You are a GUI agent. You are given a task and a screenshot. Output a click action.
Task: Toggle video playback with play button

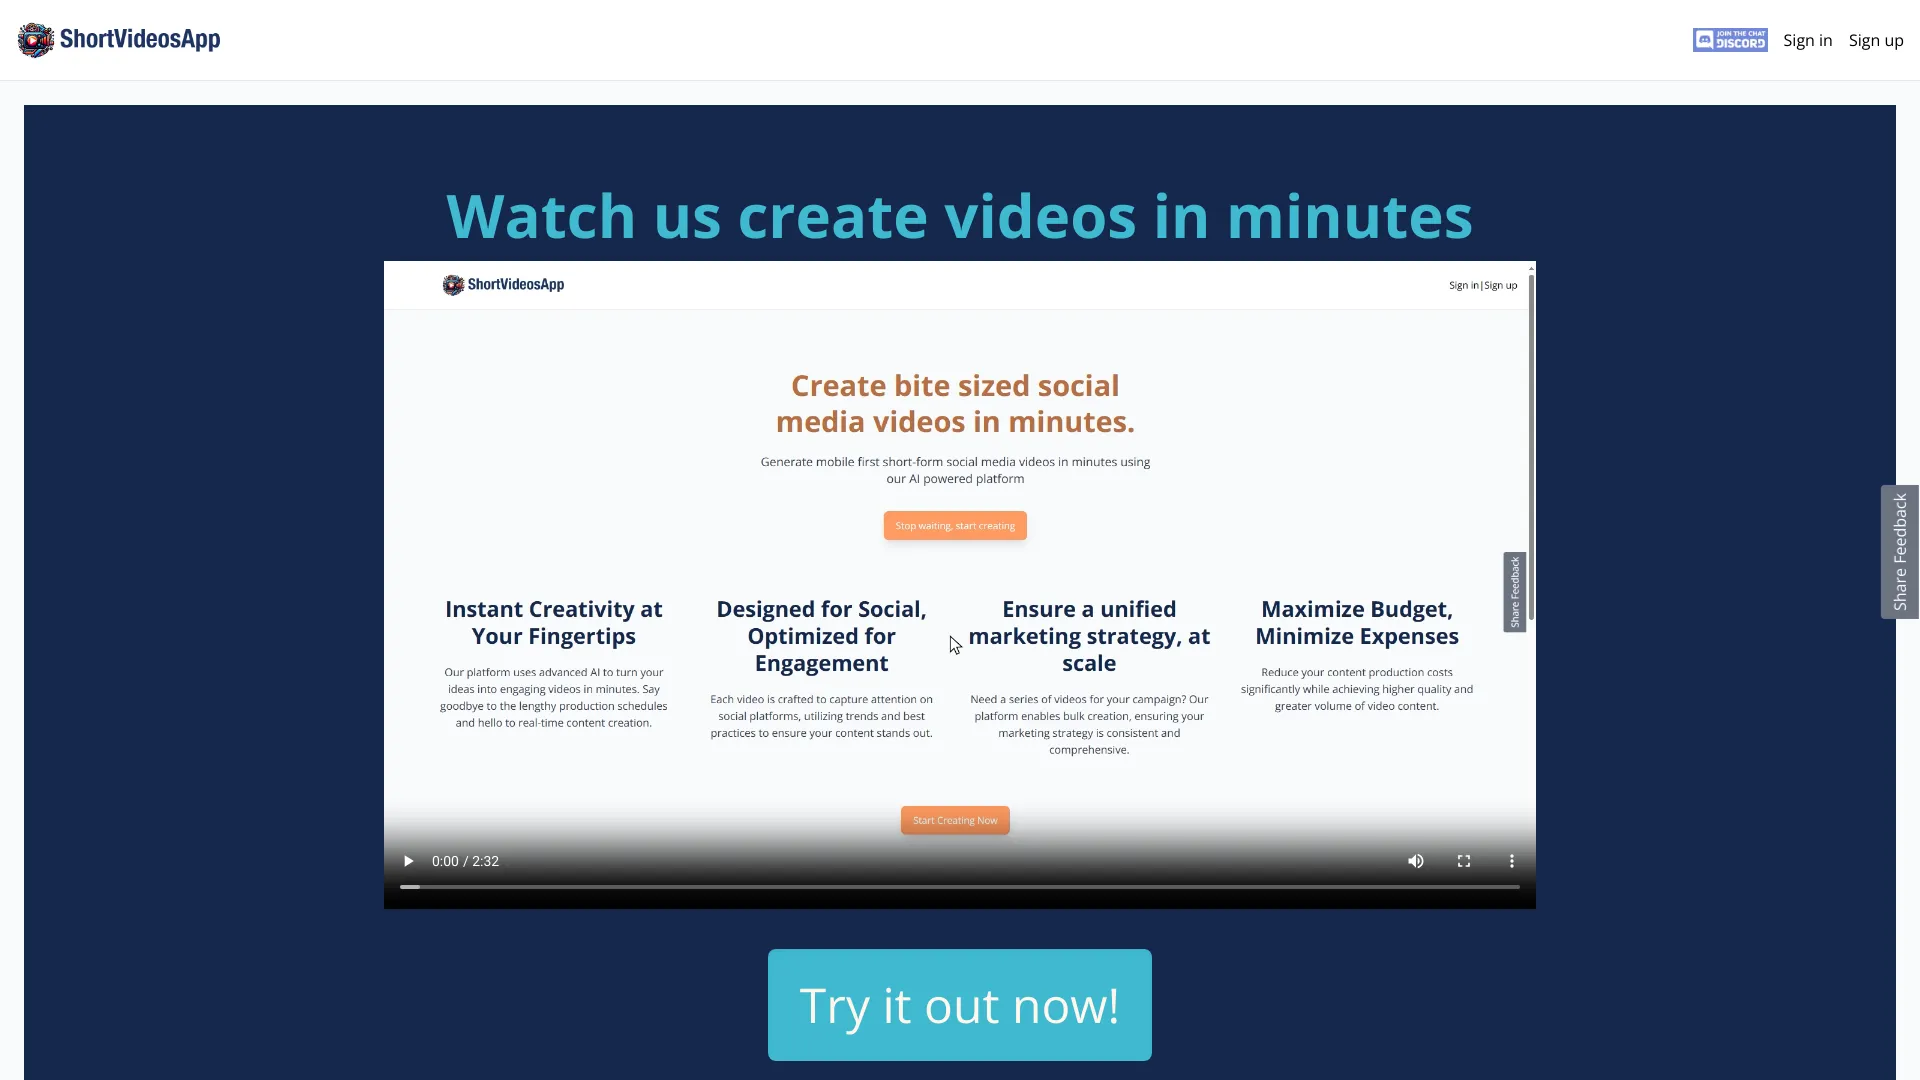pos(409,860)
